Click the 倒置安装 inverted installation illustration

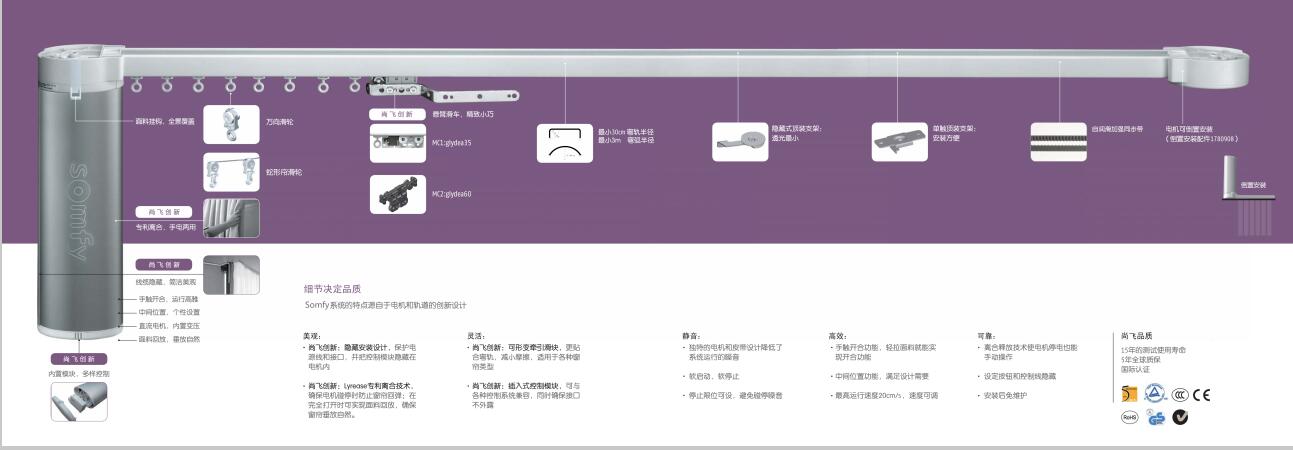1249,198
